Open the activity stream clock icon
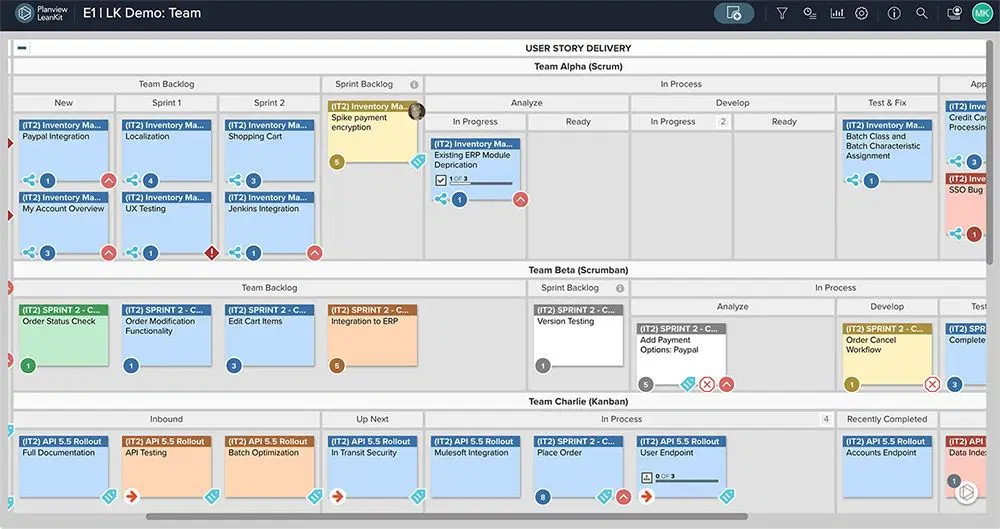This screenshot has height=529, width=1000. tap(809, 14)
